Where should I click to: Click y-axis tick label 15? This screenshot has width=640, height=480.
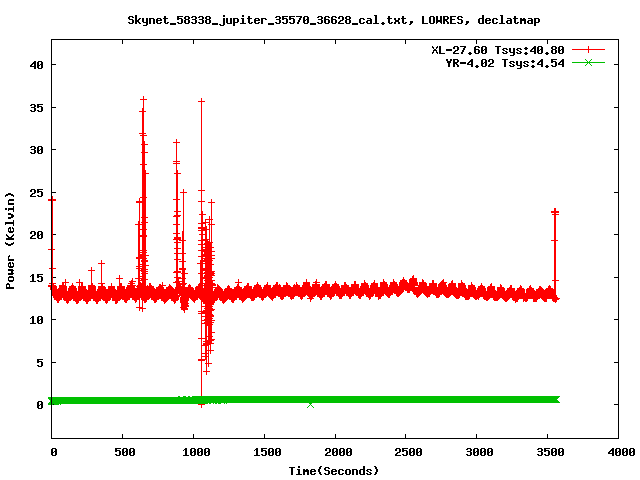37,278
